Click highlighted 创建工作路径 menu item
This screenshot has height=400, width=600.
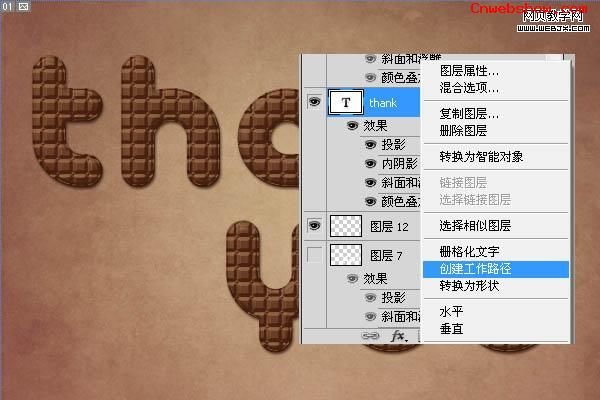coord(496,269)
